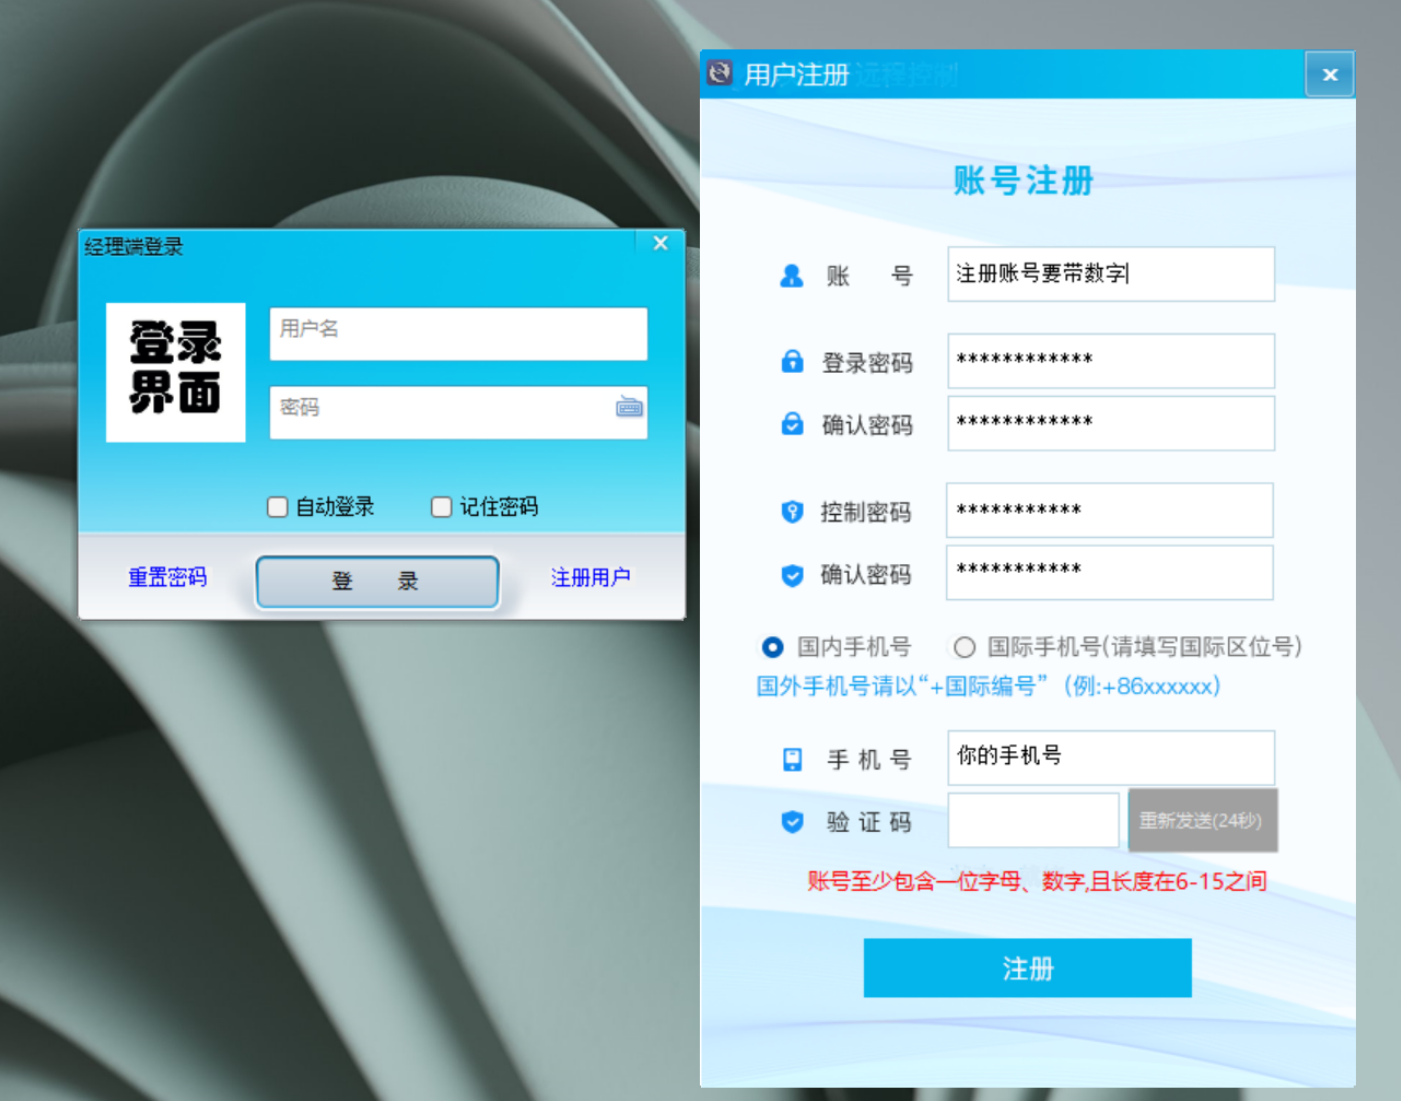Choose the 国际手机号 radio option
The image size is (1401, 1101).
tap(964, 648)
